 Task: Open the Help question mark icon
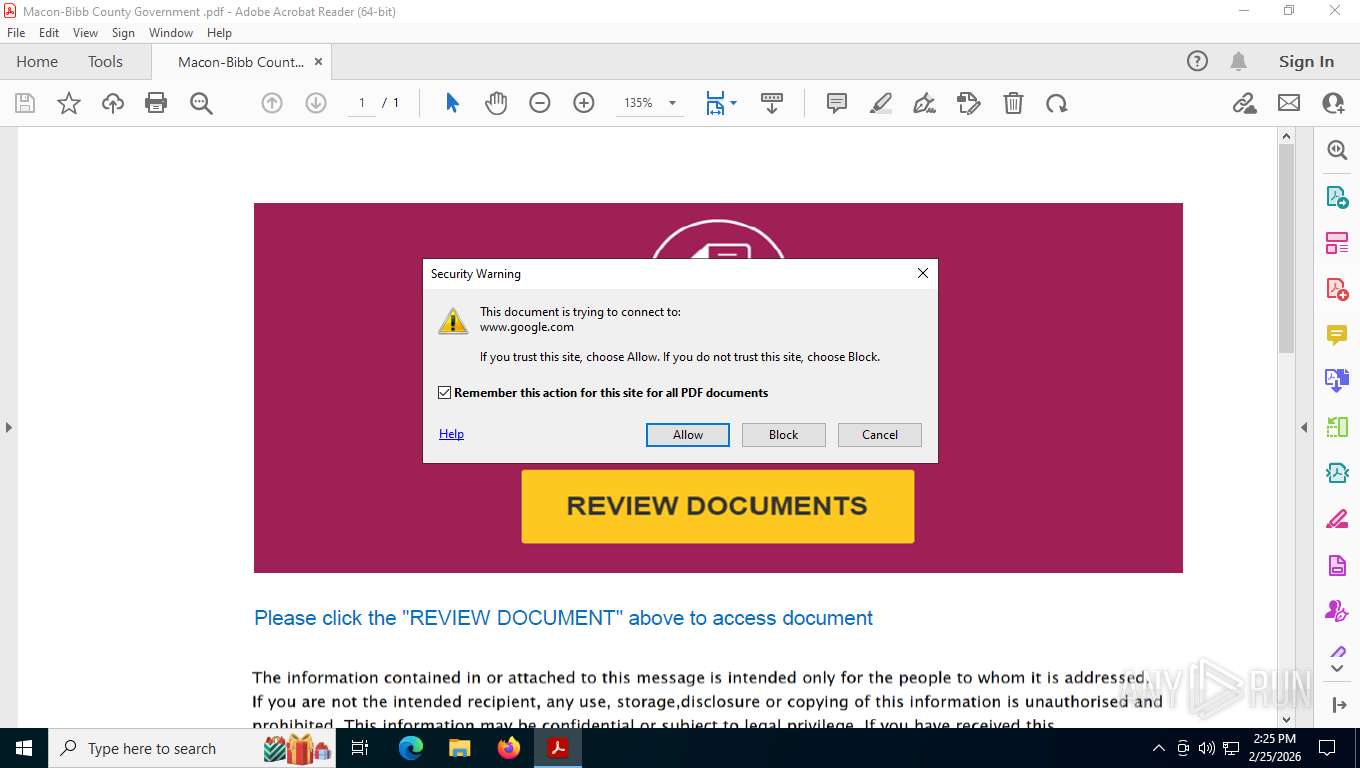(1197, 61)
